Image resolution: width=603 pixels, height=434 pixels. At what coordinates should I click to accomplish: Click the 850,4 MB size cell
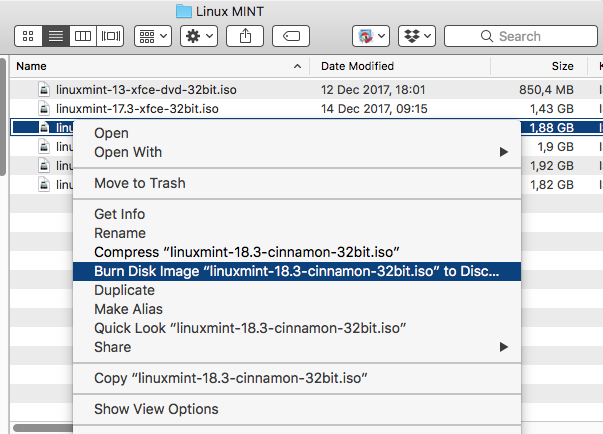[546, 90]
